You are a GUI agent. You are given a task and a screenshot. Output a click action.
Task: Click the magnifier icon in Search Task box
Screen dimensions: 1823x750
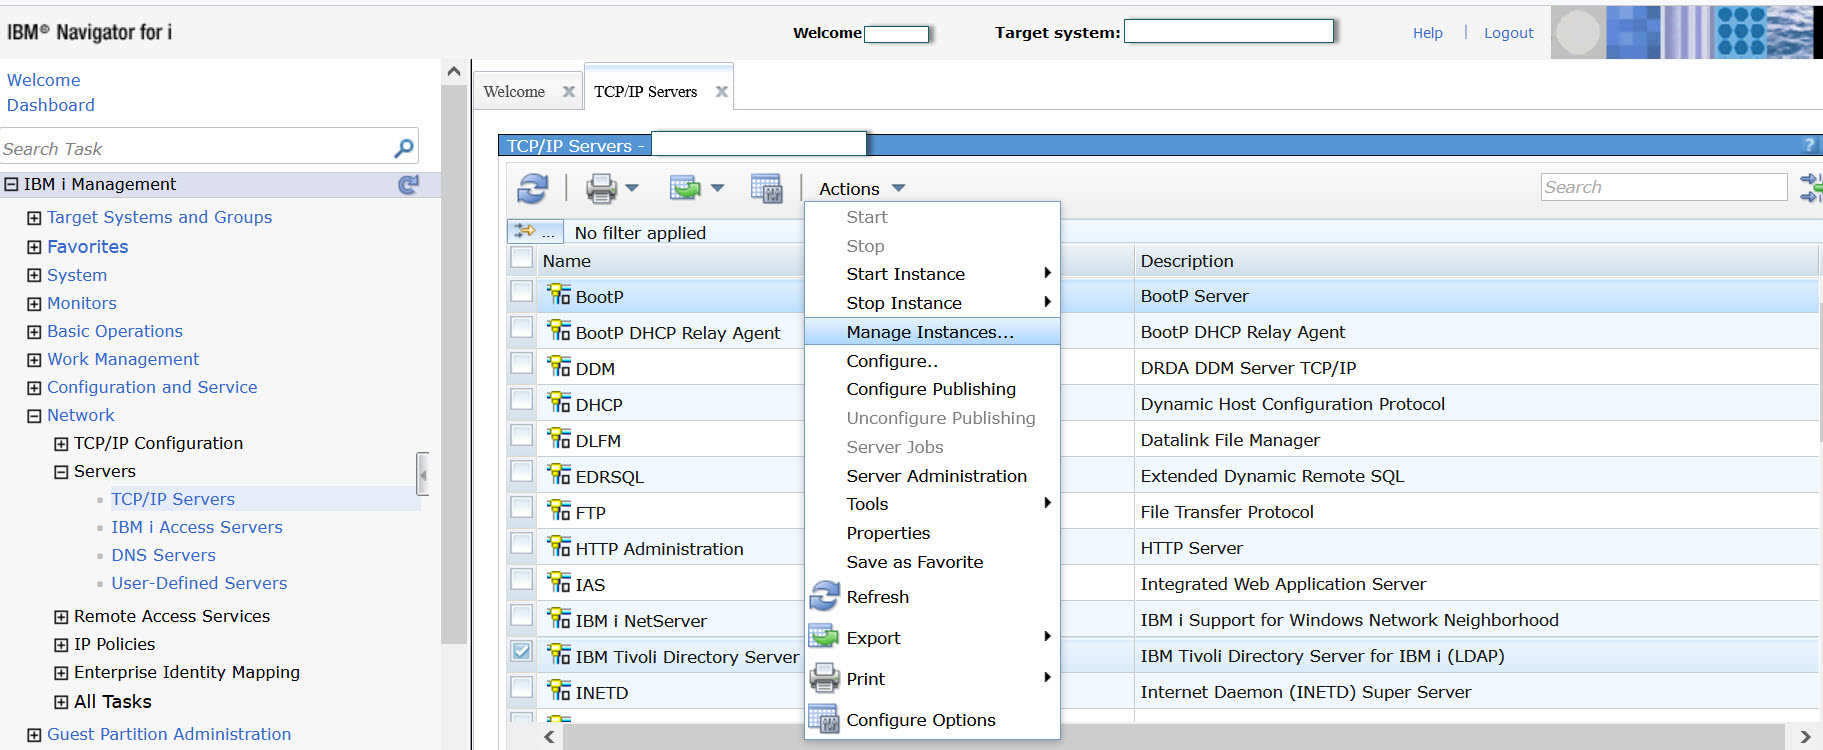tap(404, 148)
